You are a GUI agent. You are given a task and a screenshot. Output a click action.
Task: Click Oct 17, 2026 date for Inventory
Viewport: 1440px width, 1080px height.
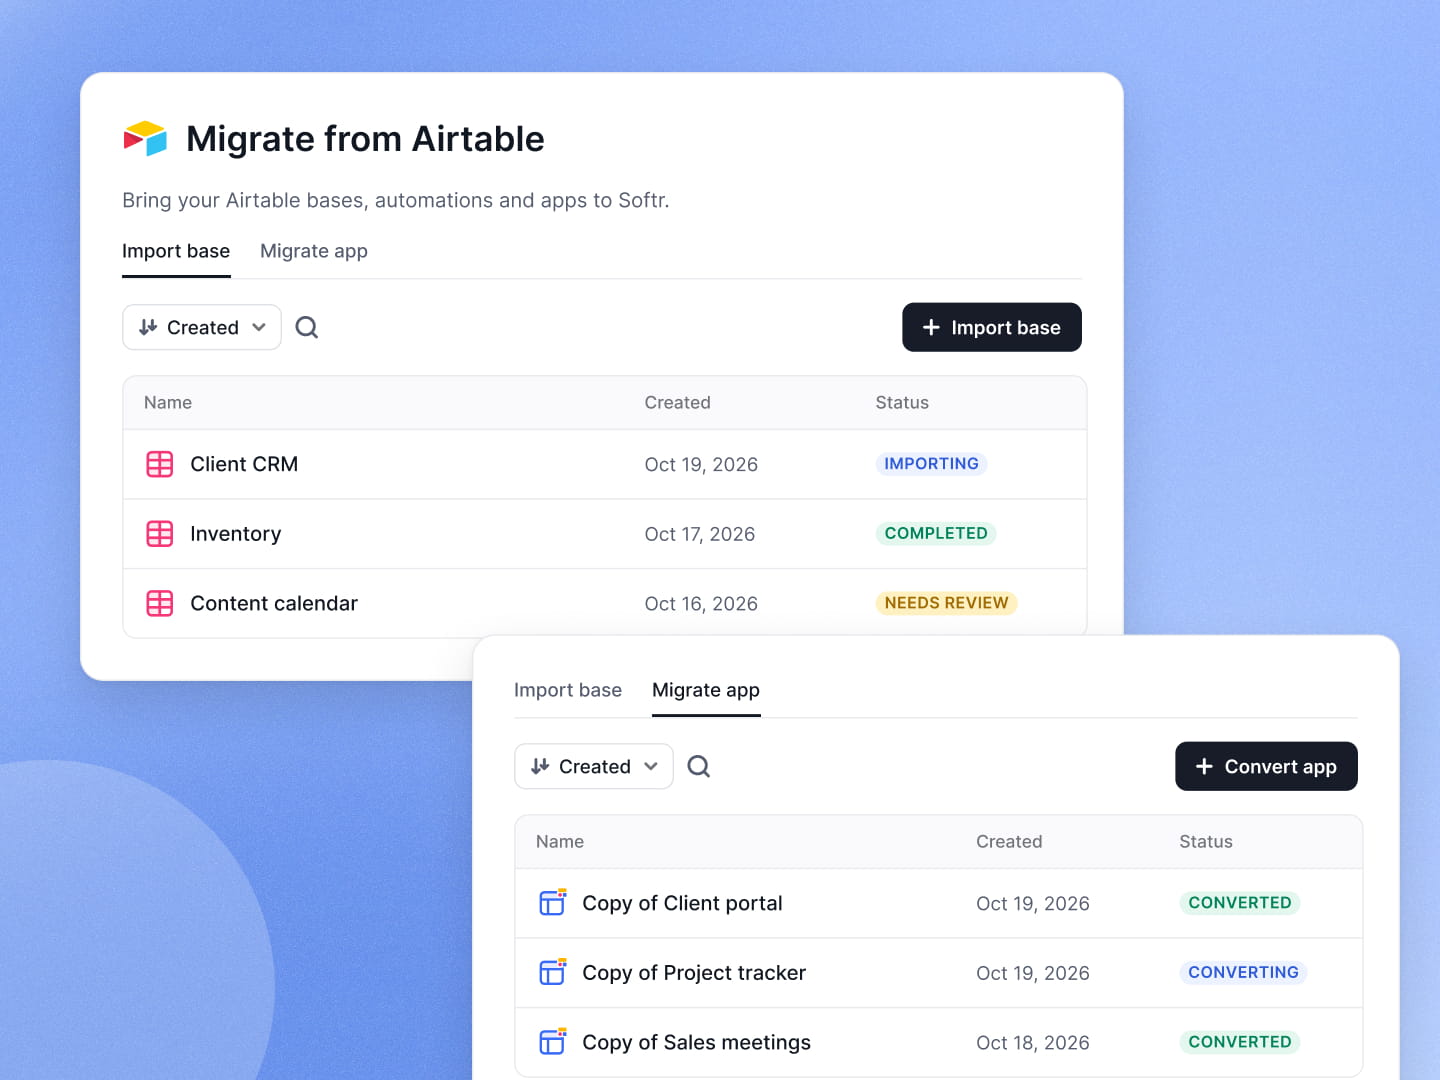(700, 534)
